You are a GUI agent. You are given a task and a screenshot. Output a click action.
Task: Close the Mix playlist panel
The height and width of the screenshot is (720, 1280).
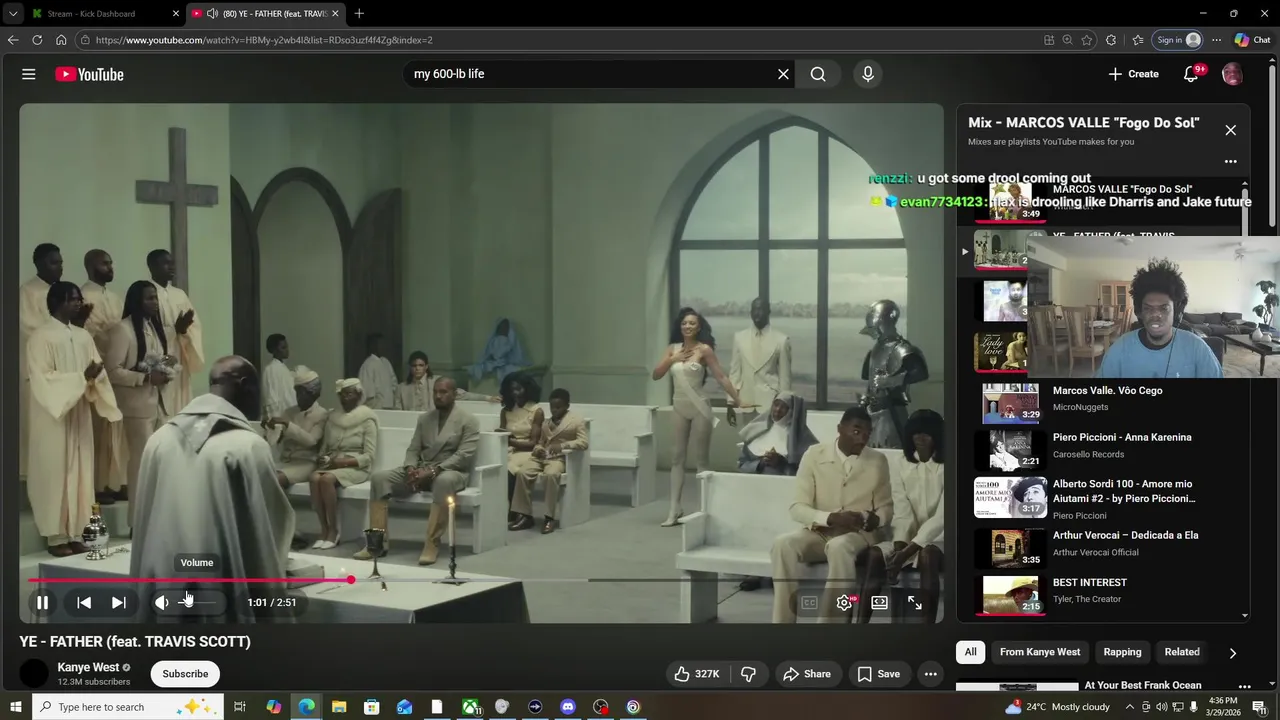pyautogui.click(x=1231, y=130)
